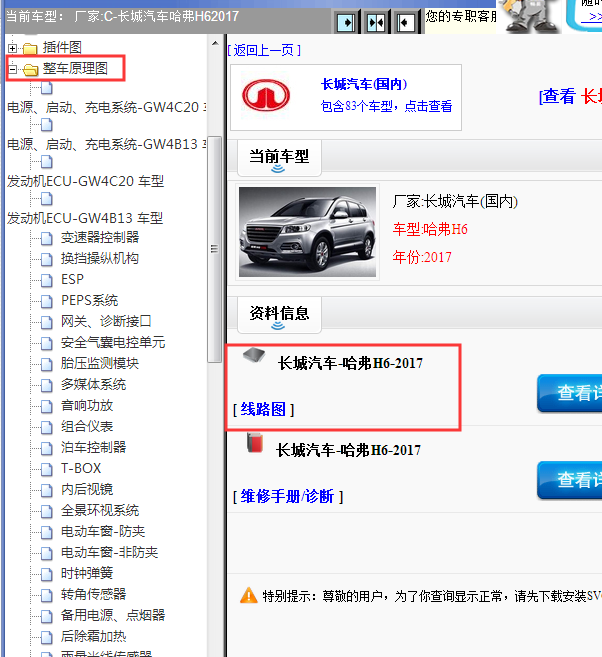This screenshot has height=657, width=602.
Task: Click the document icon beside 泊车控制器
Action: pos(47,448)
